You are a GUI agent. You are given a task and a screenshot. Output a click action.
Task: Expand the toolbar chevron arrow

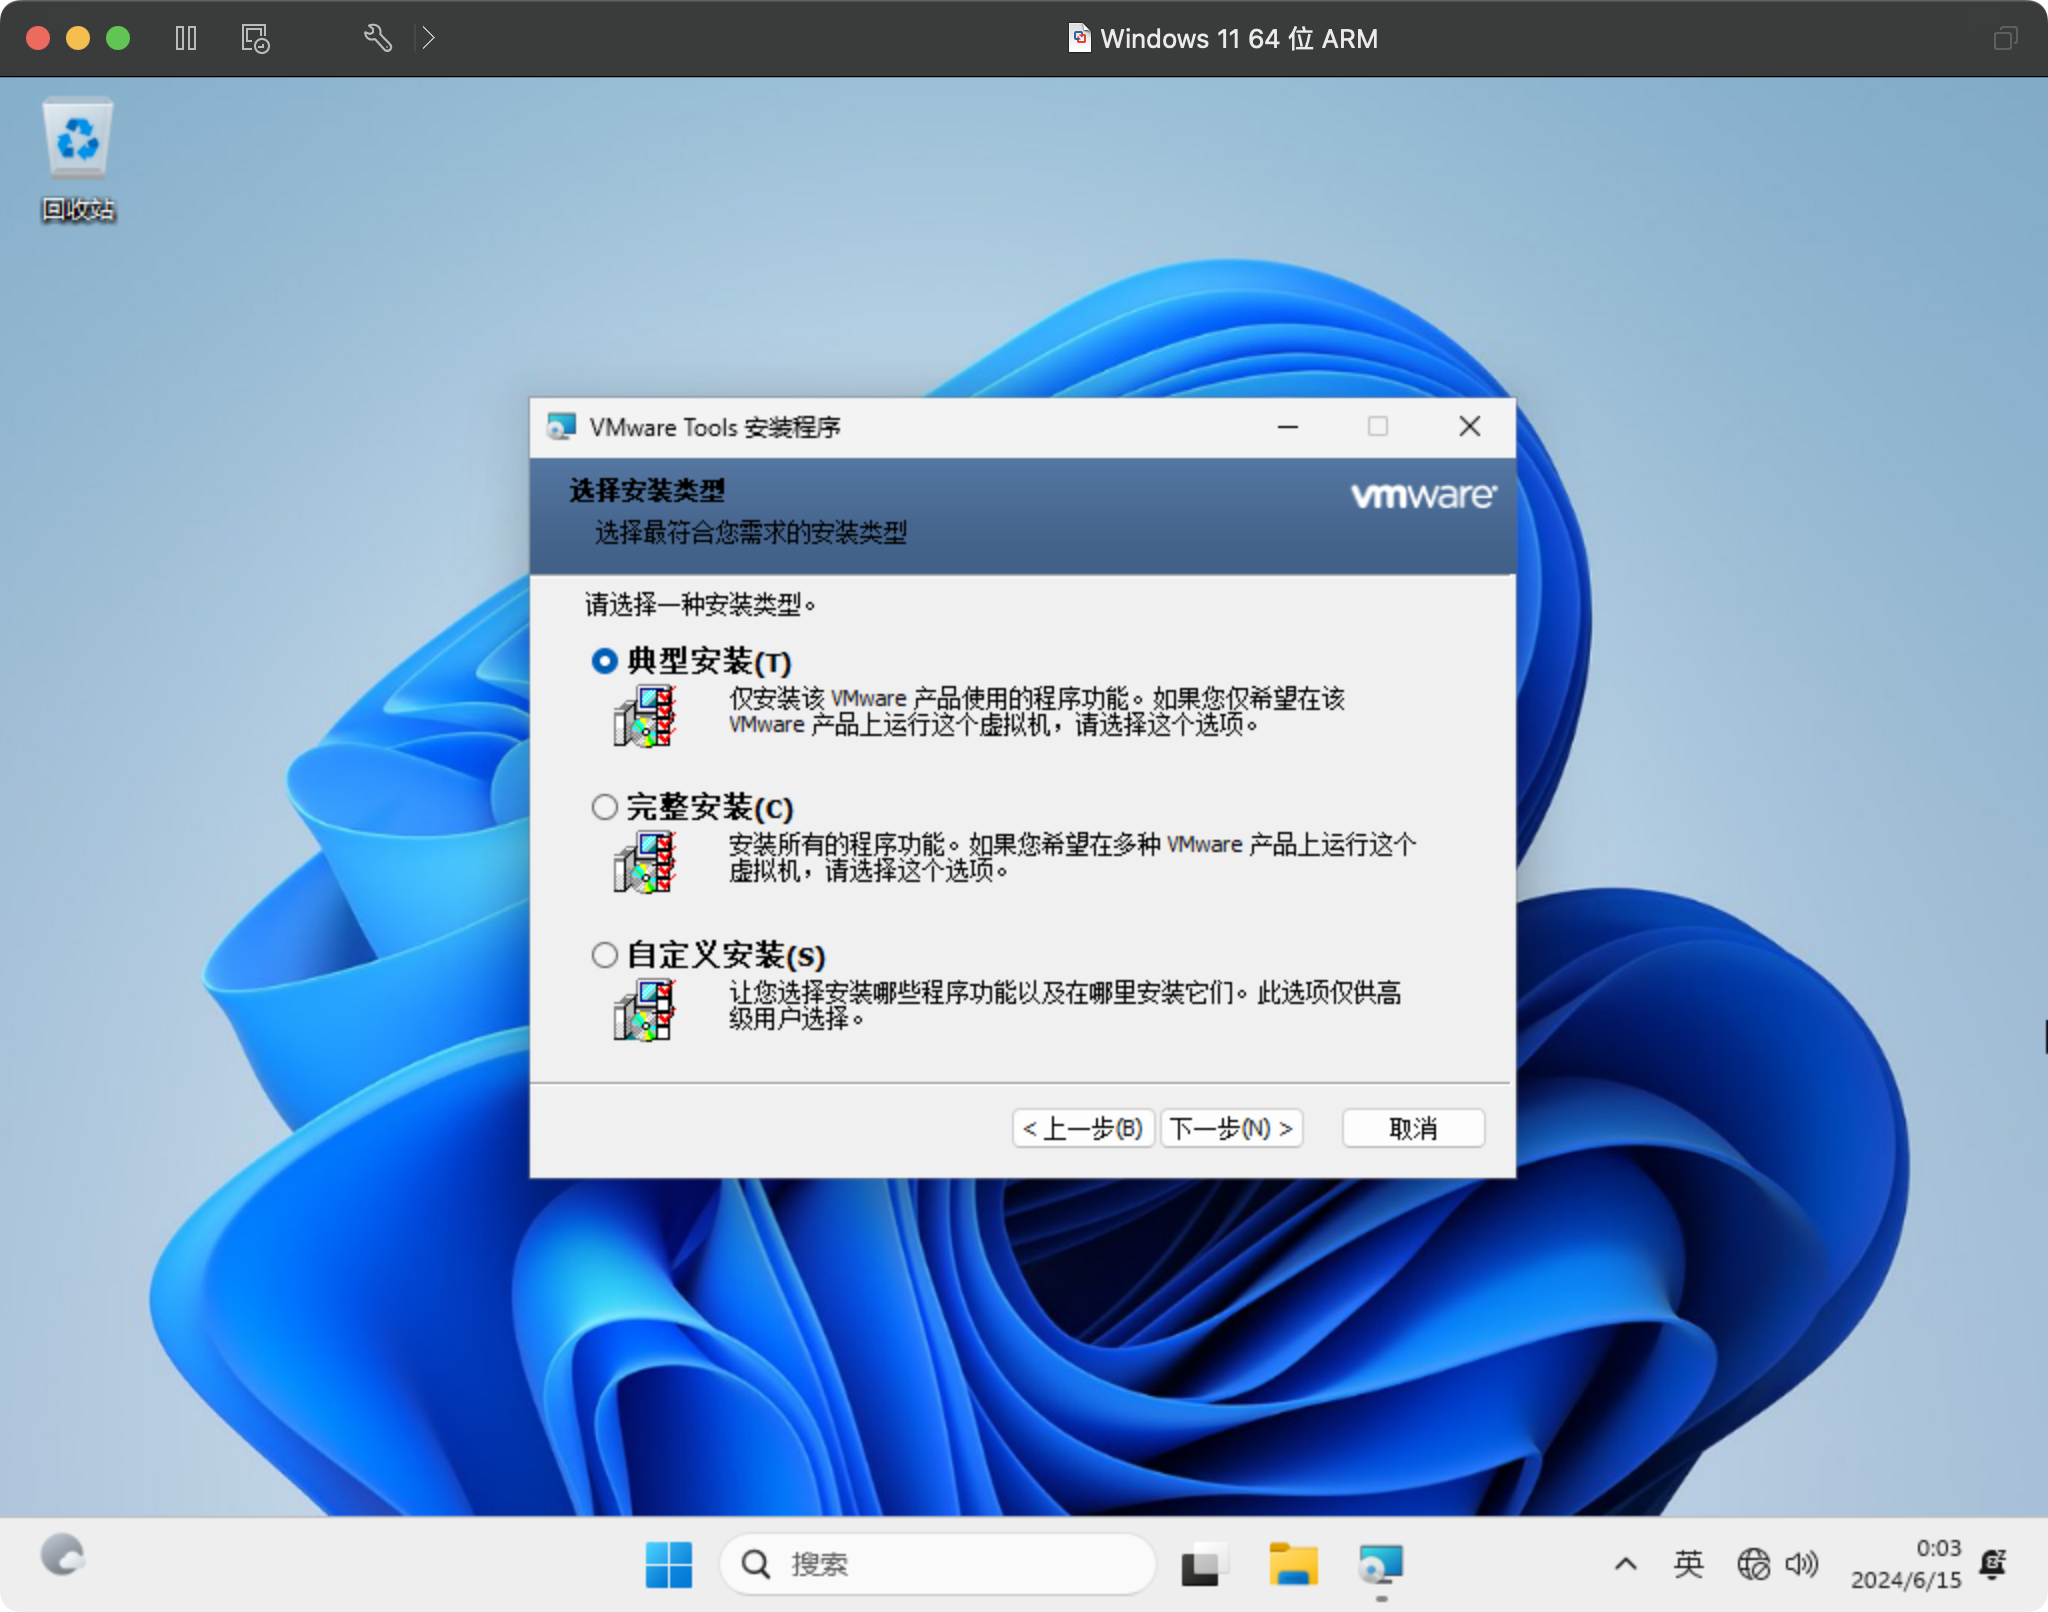pos(429,39)
